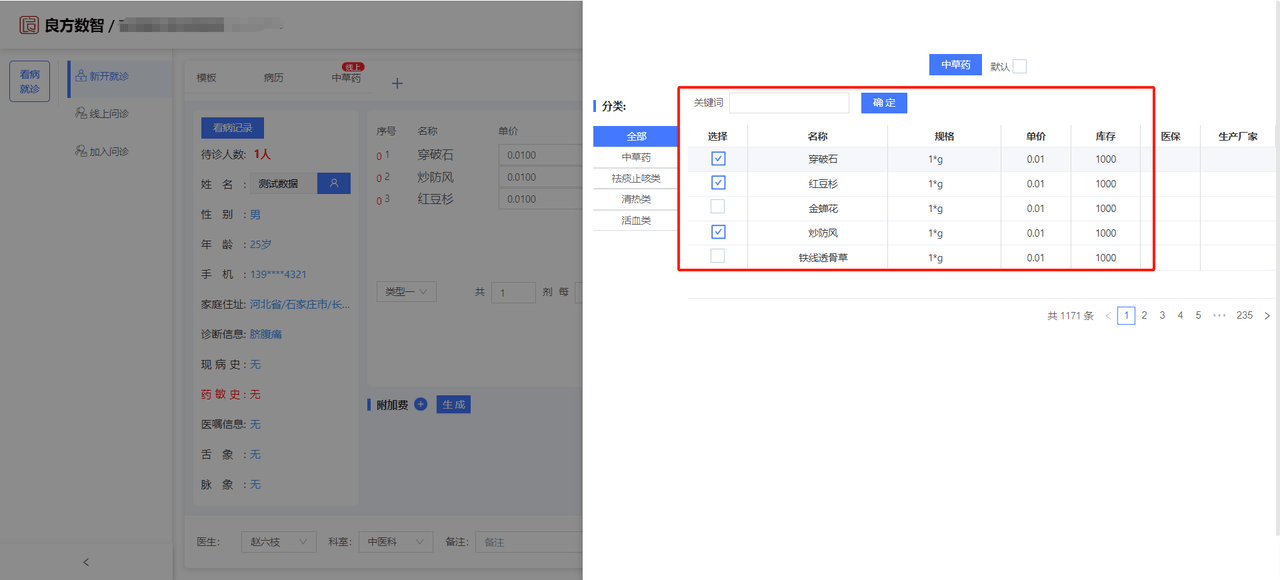
Task: Click the patient icon button beside 测试数据
Action: (334, 184)
